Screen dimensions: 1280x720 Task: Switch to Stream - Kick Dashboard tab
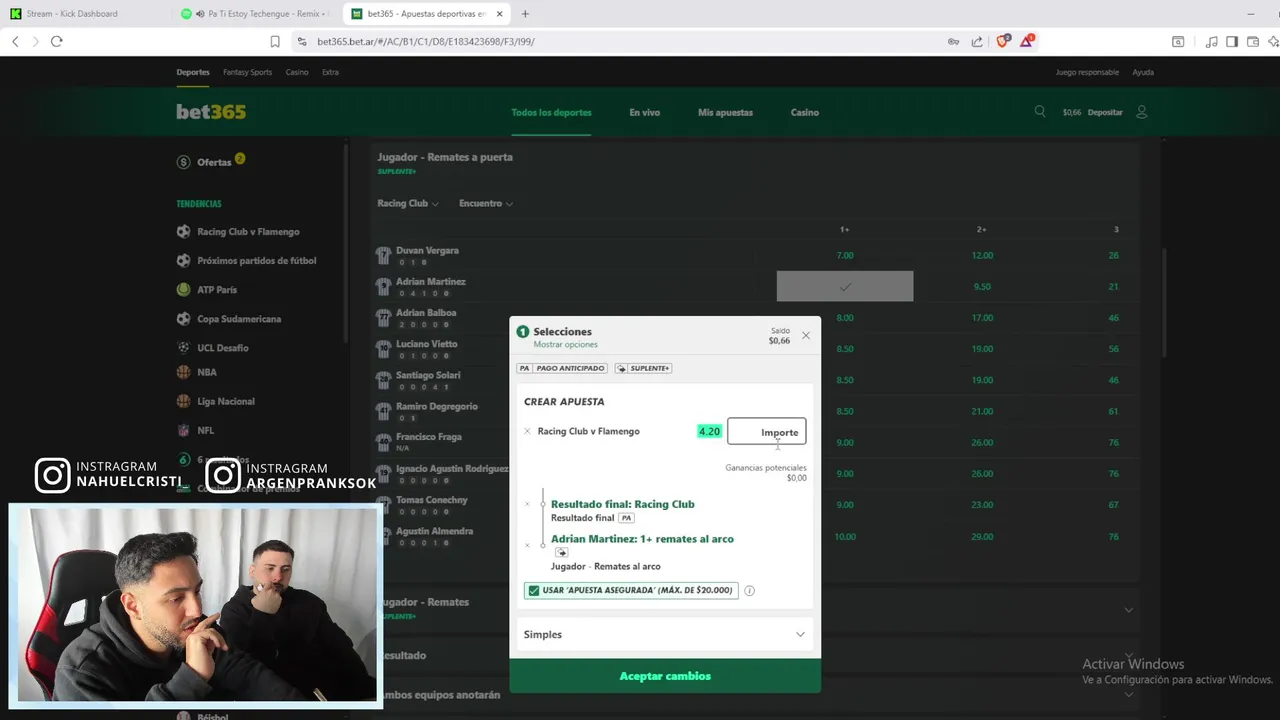[x=85, y=14]
